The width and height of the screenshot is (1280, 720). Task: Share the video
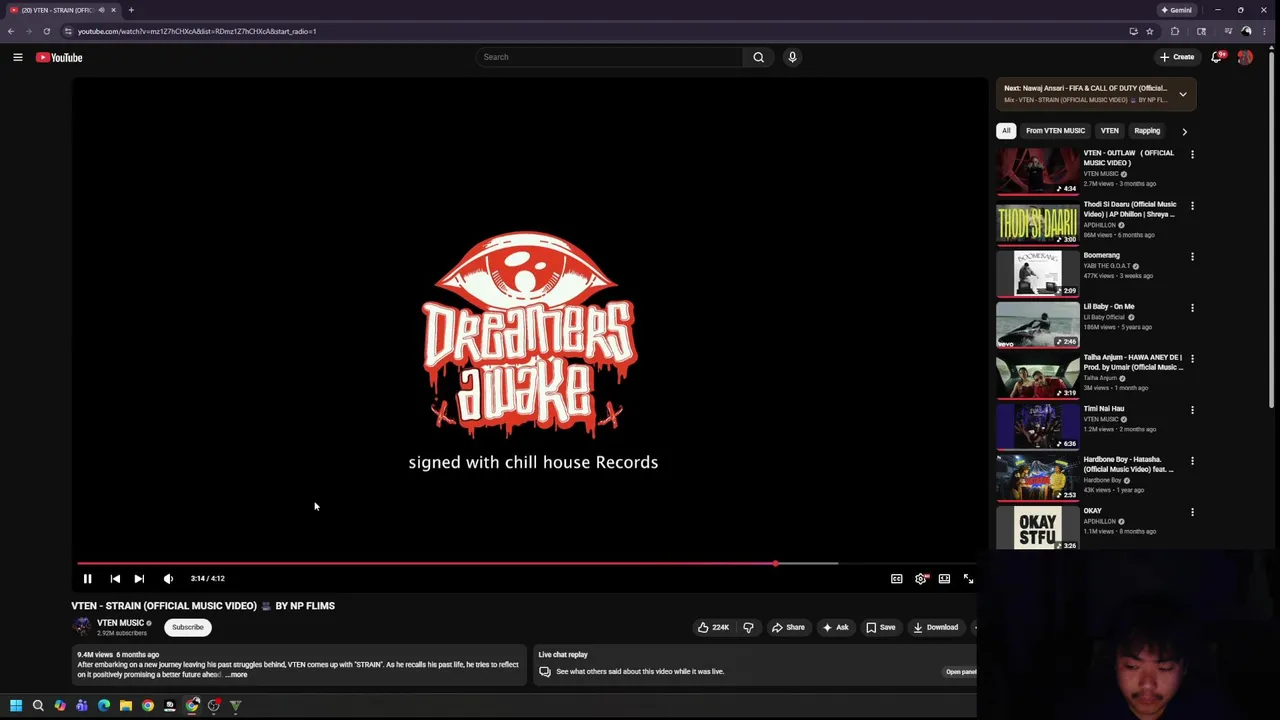[787, 627]
